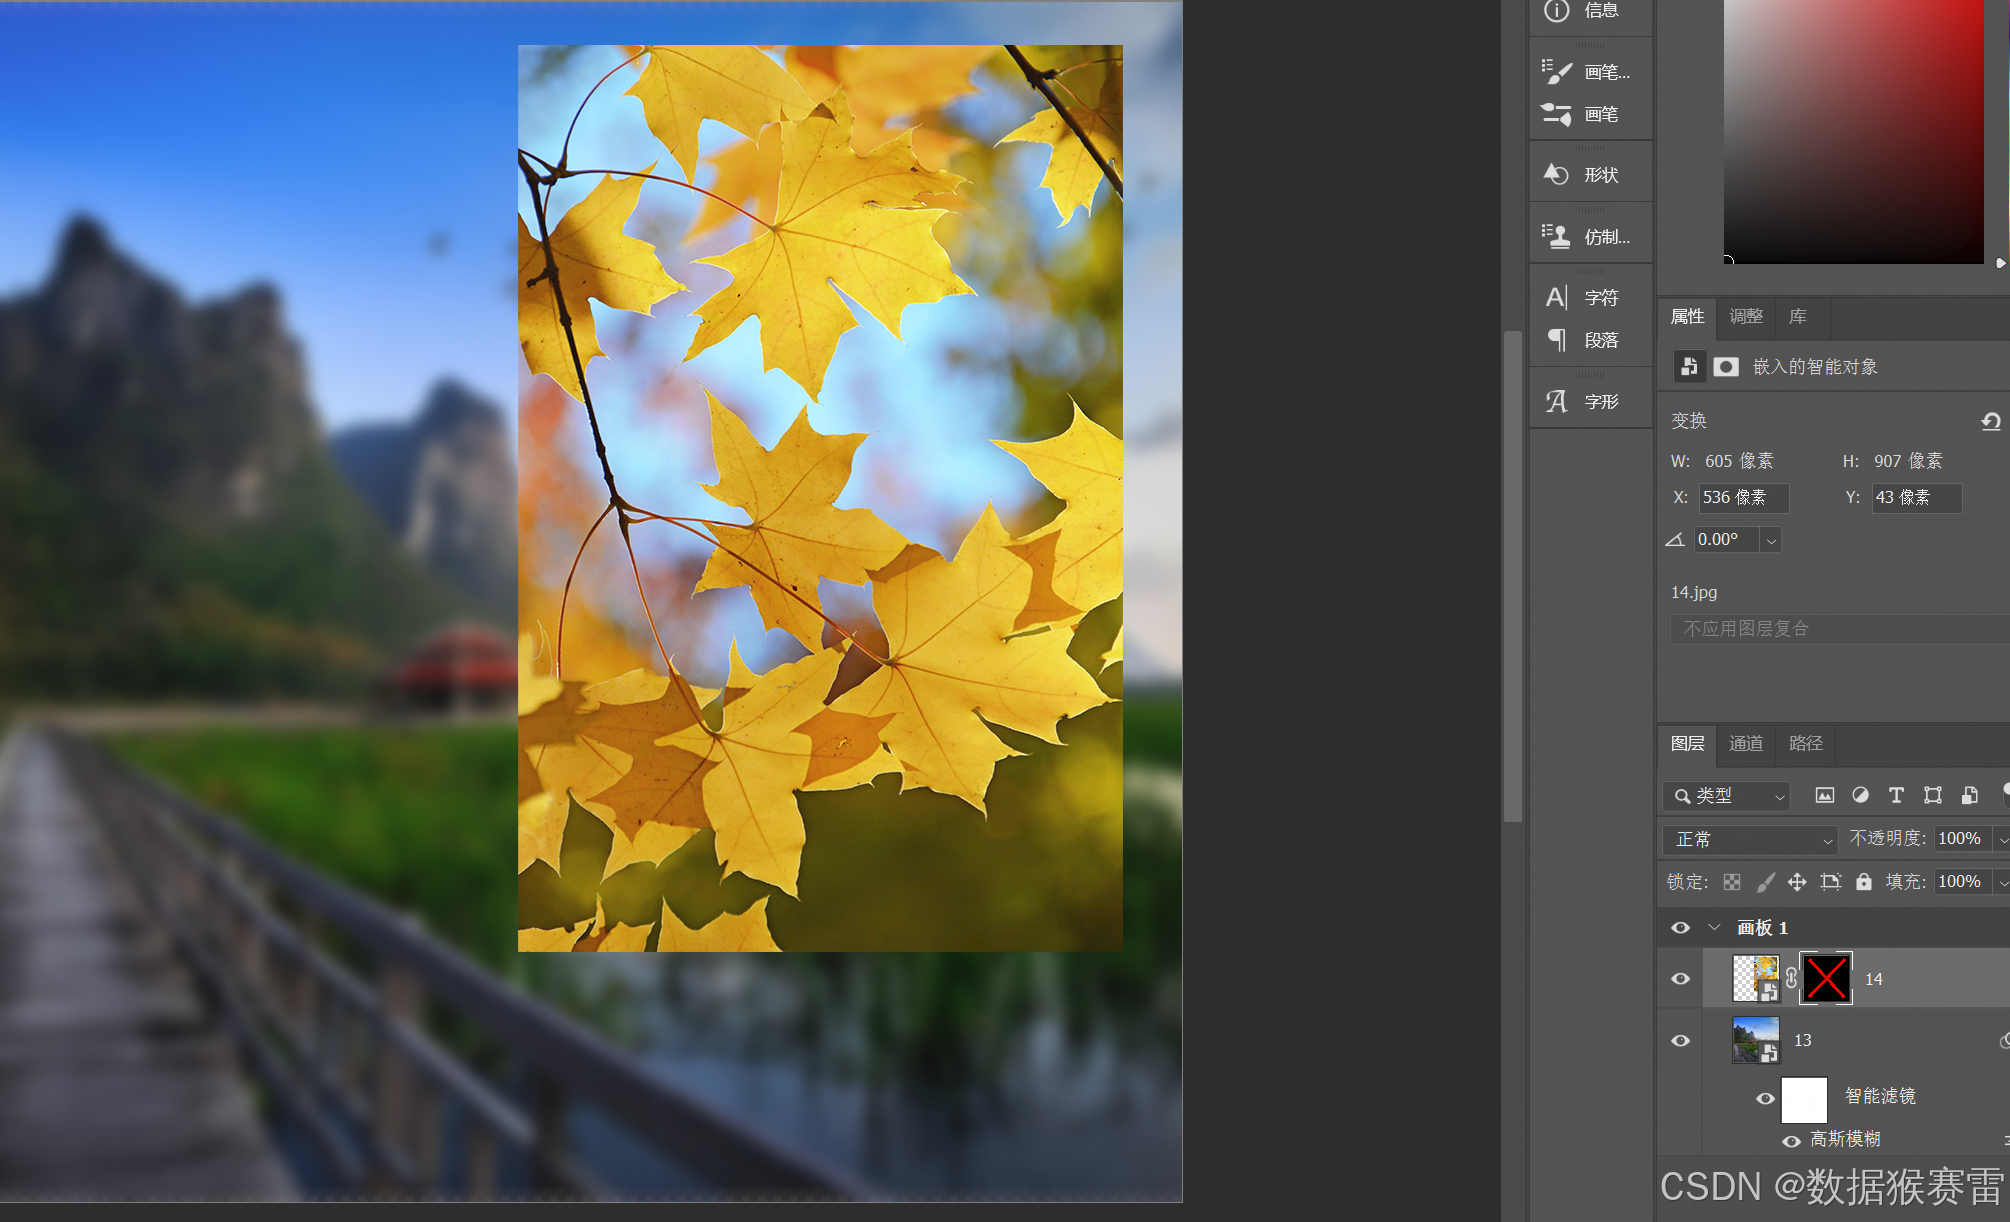The image size is (2010, 1222).
Task: Switch to the 通道 channels tab
Action: click(1746, 744)
